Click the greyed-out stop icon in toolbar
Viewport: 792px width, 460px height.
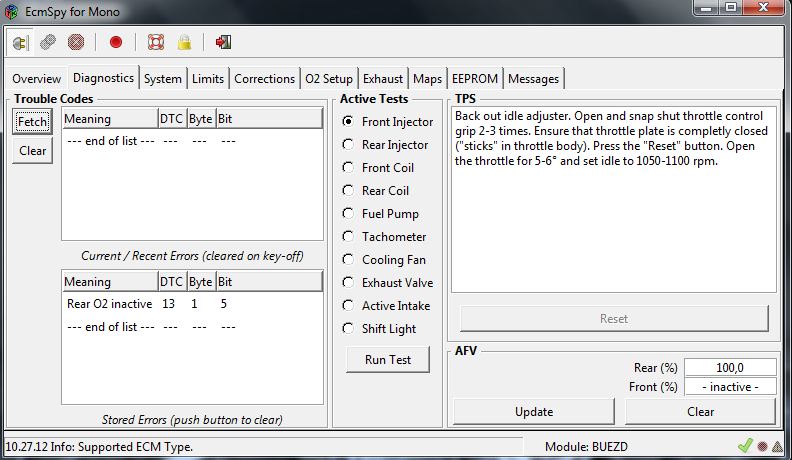(x=76, y=42)
